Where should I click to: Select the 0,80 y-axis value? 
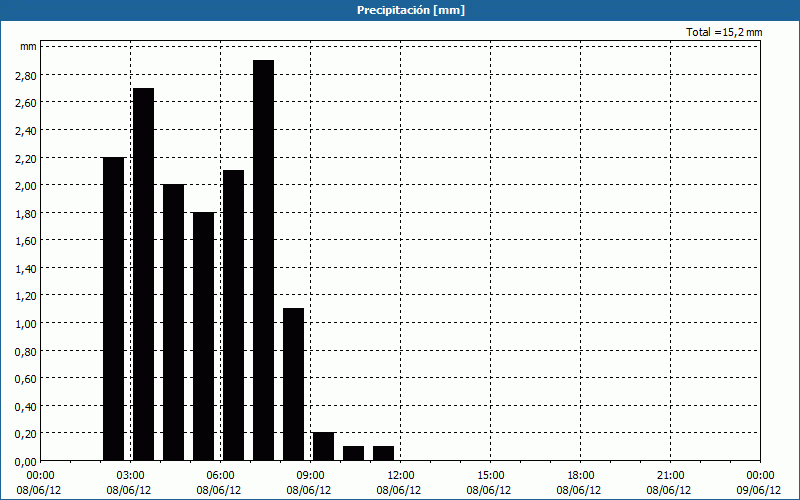(26, 352)
